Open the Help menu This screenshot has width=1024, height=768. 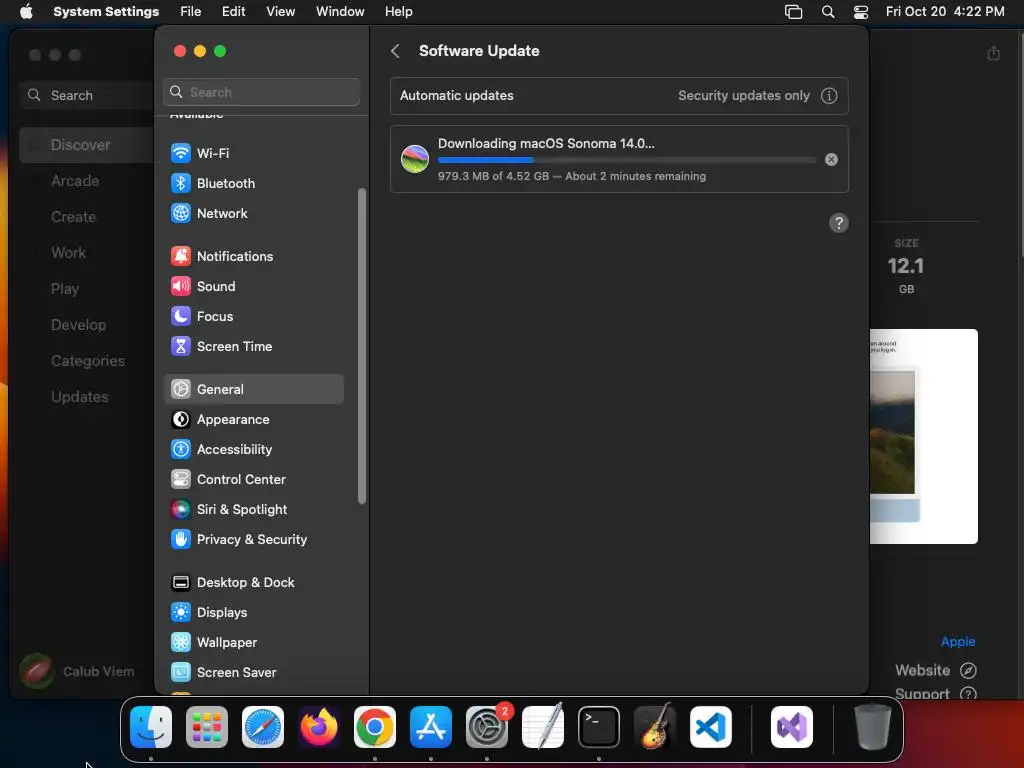398,12
